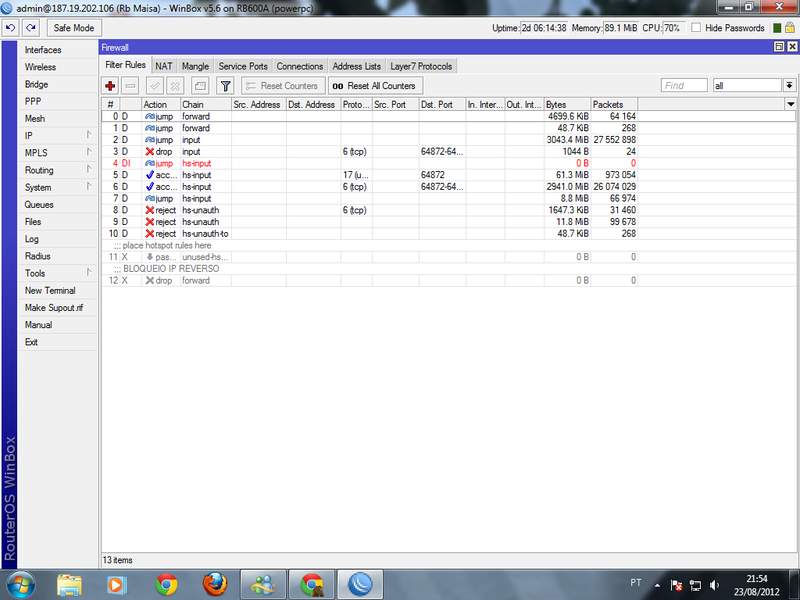This screenshot has width=800, height=600.
Task: Click Reset All Counters button
Action: click(x=375, y=86)
